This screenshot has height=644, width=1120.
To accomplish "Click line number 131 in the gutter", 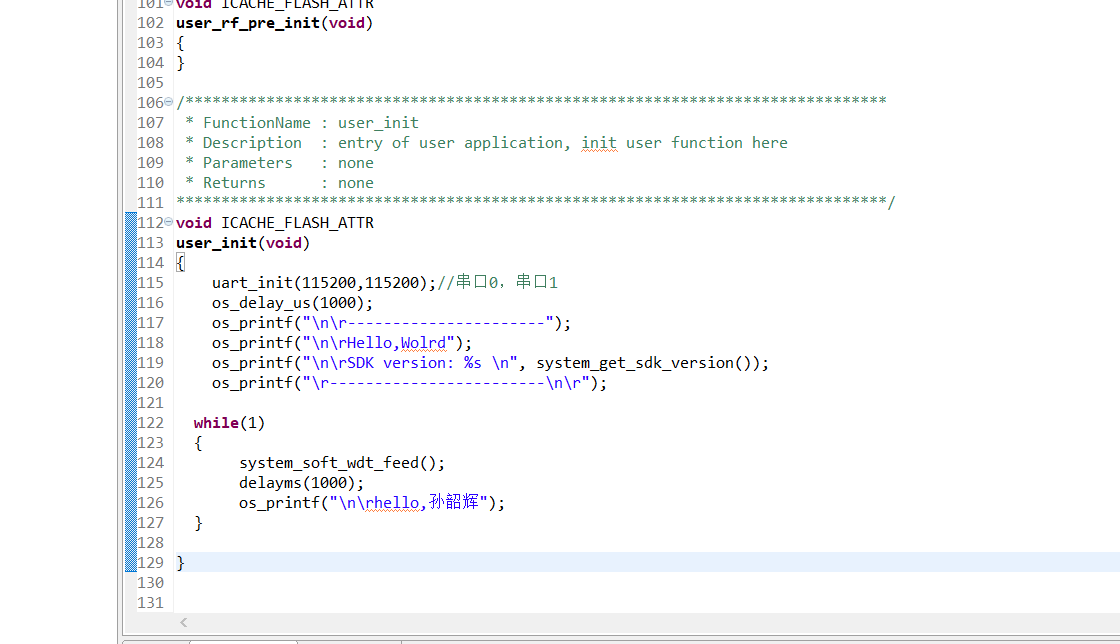I will tap(151, 603).
